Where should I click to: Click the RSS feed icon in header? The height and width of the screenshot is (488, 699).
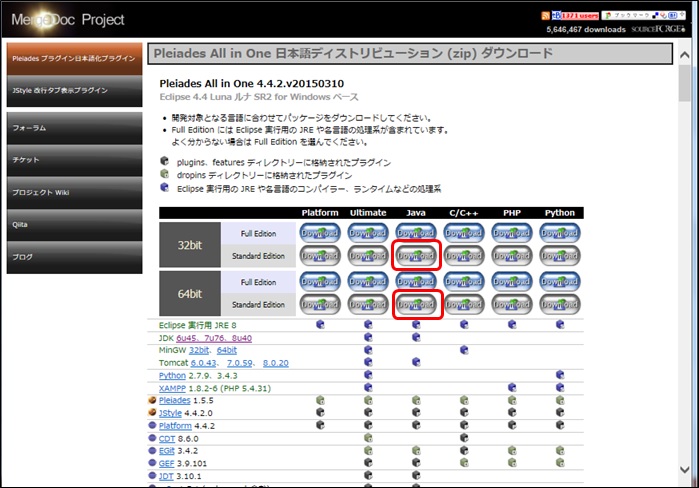[x=545, y=16]
